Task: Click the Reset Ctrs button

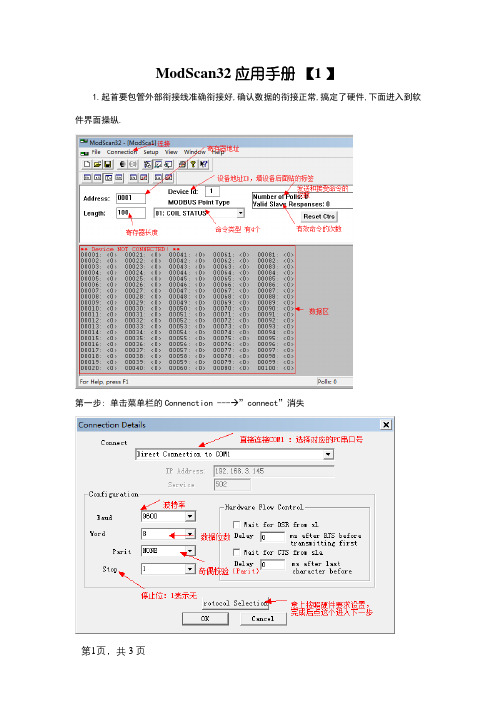Action: point(319,217)
